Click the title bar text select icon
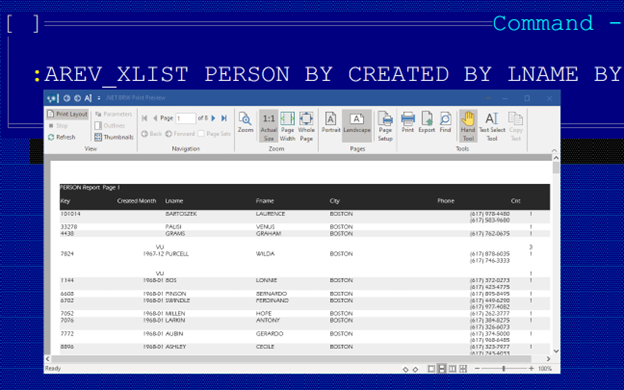Image resolution: width=624 pixels, height=390 pixels. 88,98
